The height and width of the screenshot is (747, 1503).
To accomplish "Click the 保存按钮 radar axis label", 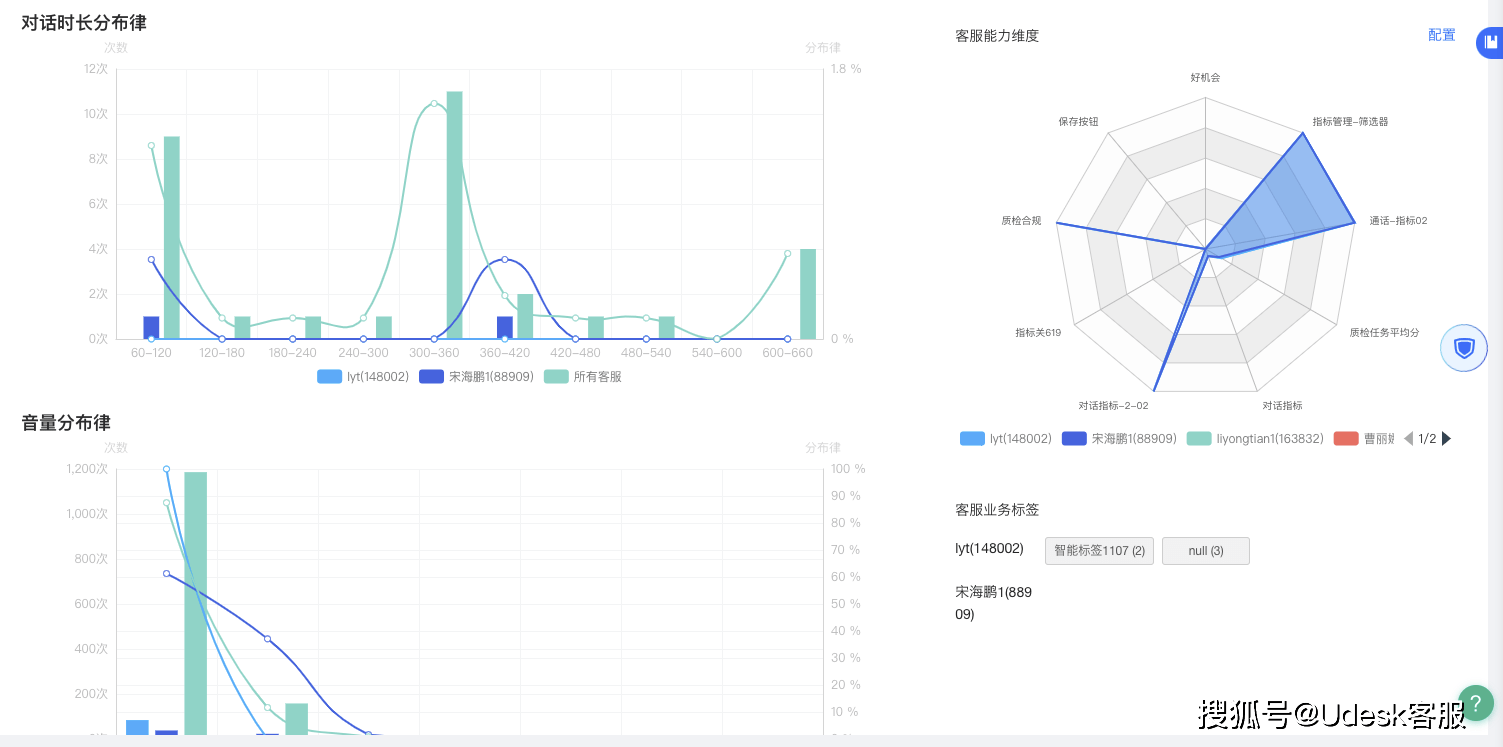I will coord(1078,121).
